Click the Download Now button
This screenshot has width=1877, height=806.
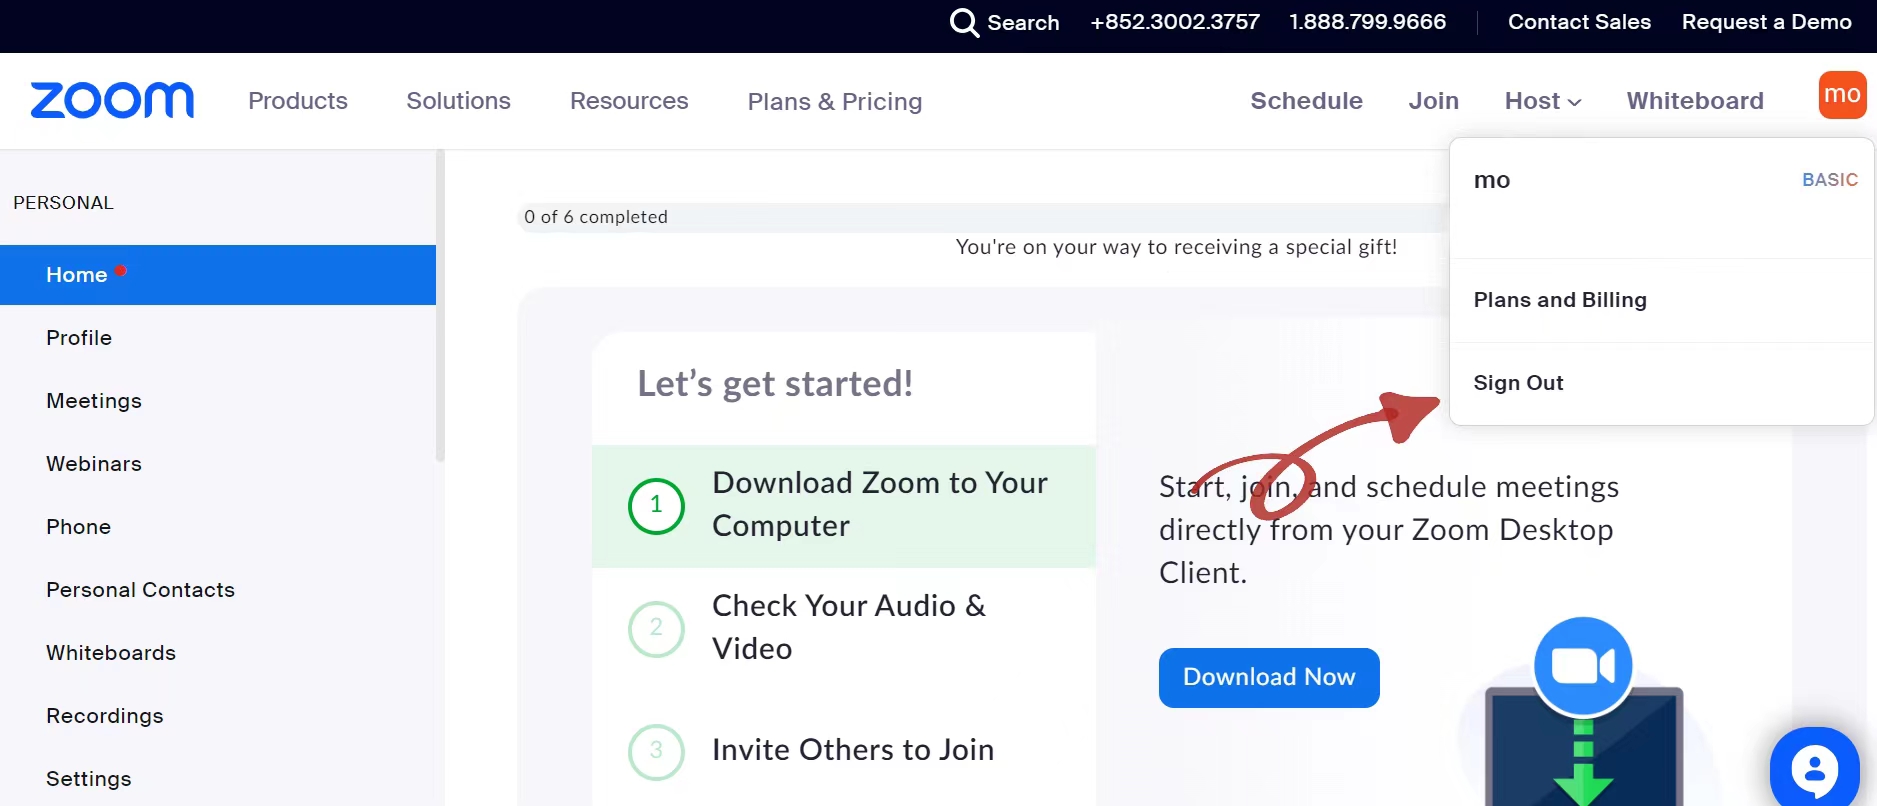pyautogui.click(x=1269, y=678)
